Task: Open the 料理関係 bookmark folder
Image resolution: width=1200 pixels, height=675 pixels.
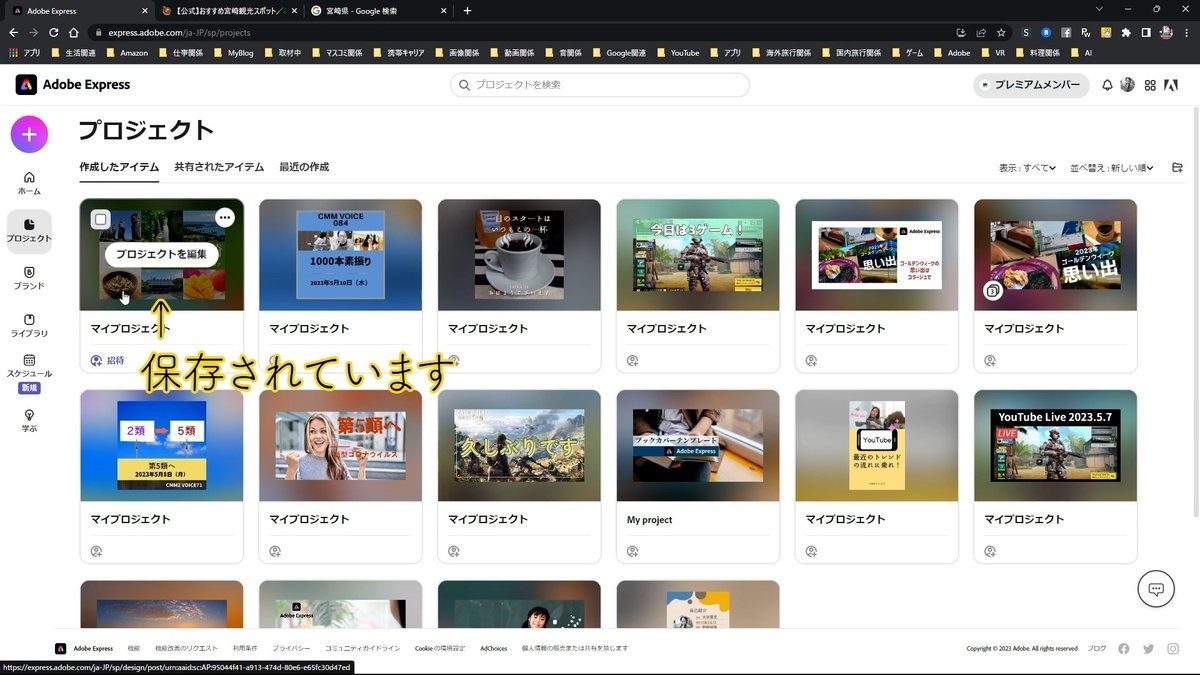Action: pos(1037,53)
